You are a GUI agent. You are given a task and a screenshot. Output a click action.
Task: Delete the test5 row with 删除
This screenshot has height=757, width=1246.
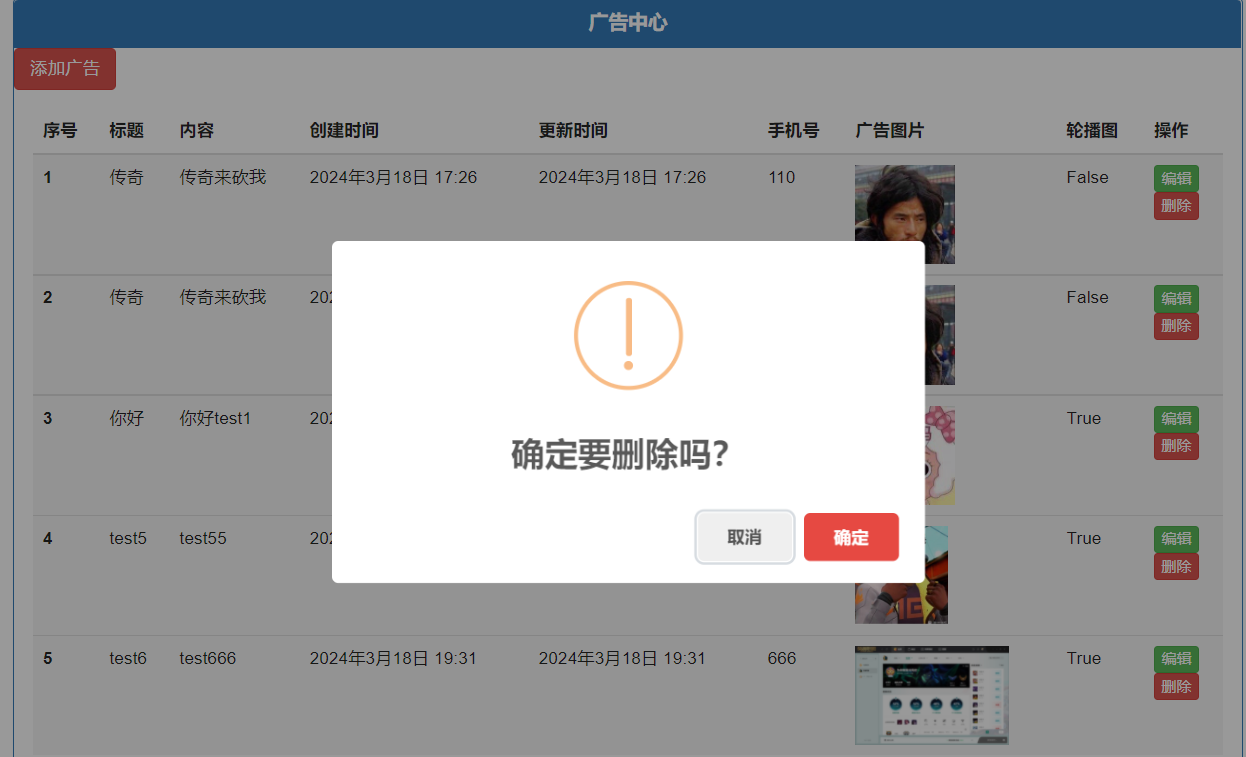(x=1176, y=566)
